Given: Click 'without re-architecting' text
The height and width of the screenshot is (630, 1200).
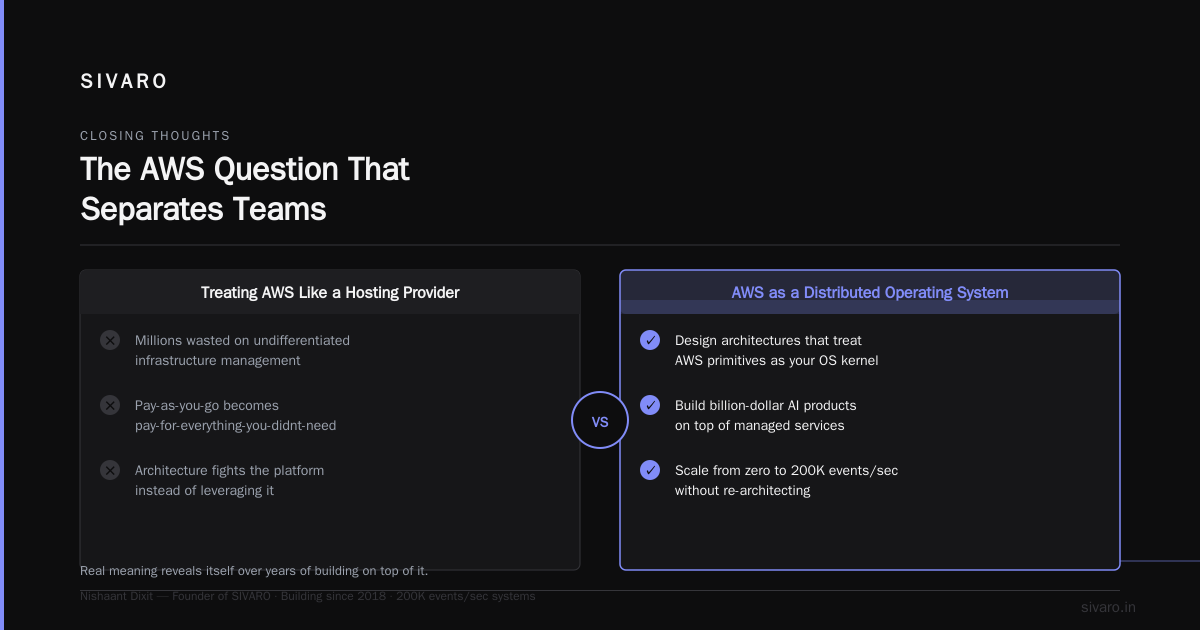Looking at the screenshot, I should pyautogui.click(x=743, y=490).
